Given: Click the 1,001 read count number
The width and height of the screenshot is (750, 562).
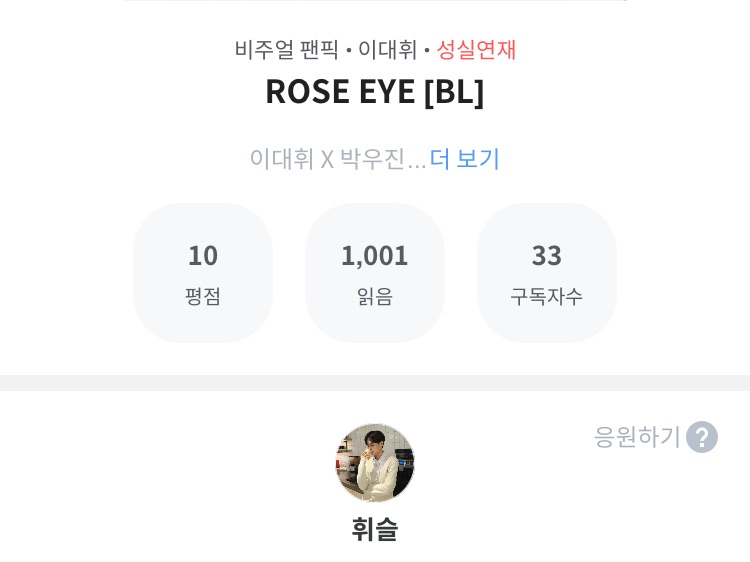Looking at the screenshot, I should click(375, 255).
